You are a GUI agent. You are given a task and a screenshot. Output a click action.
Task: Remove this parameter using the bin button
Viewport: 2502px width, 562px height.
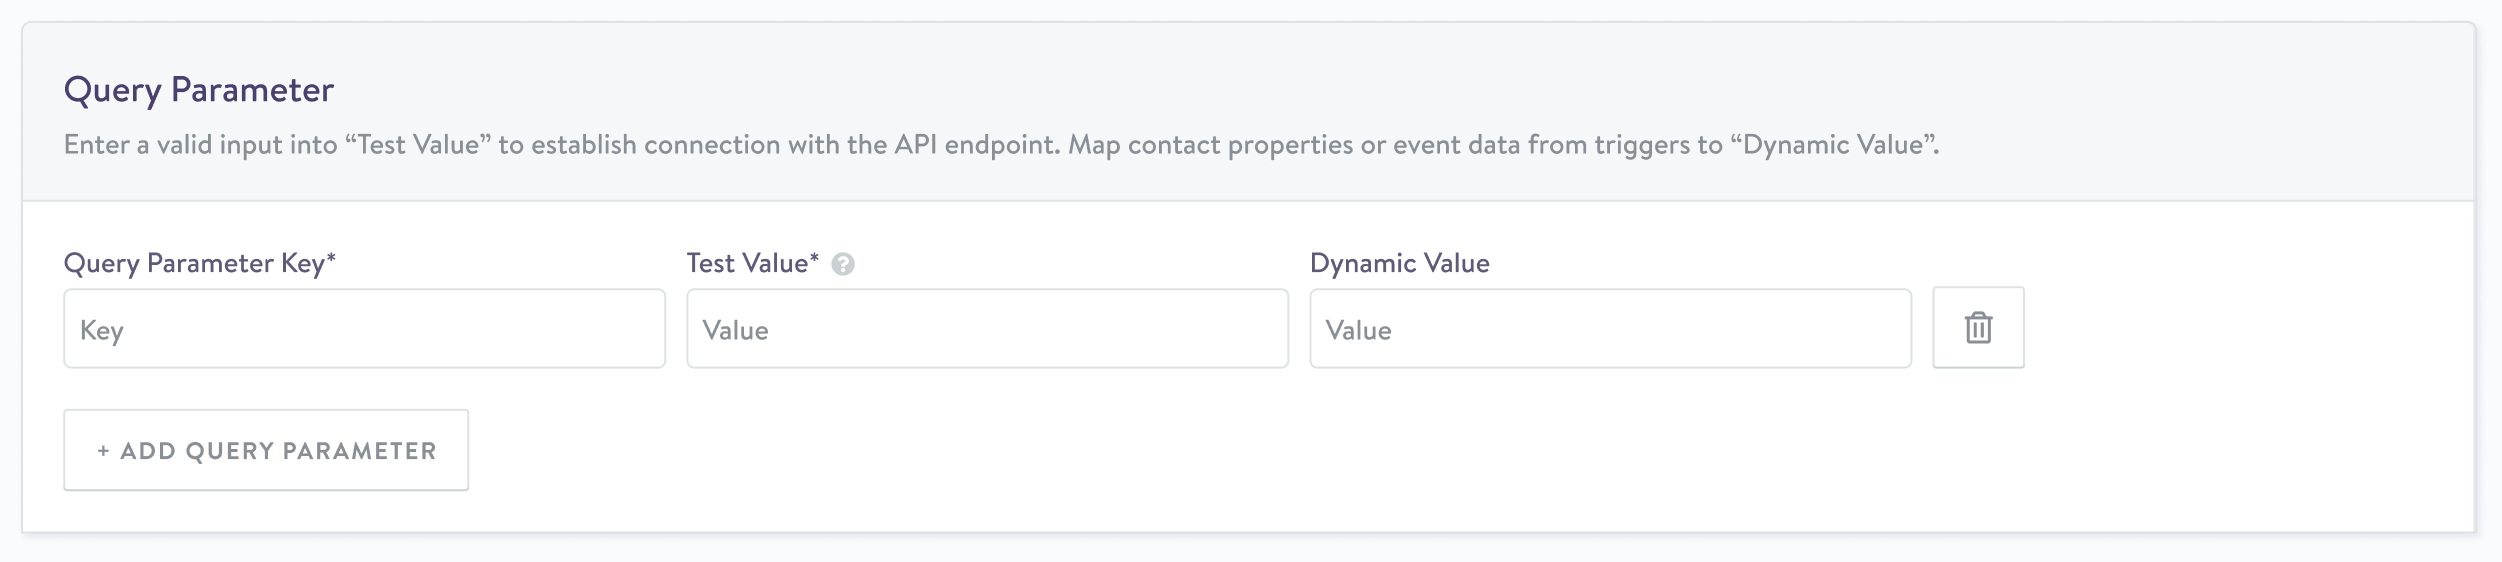[1977, 328]
